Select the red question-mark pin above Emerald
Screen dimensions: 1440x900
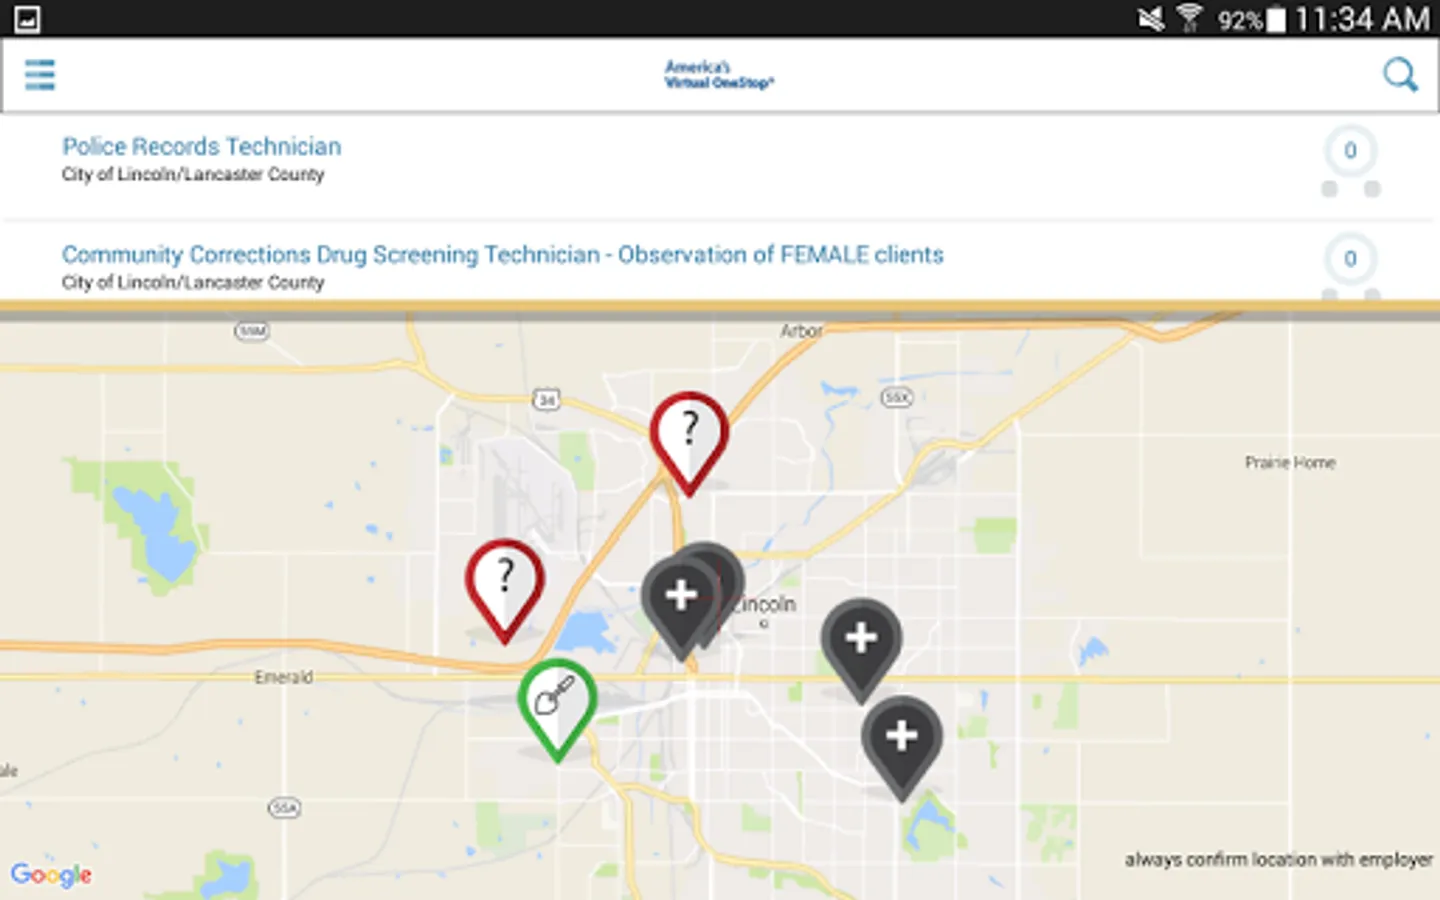(x=505, y=590)
